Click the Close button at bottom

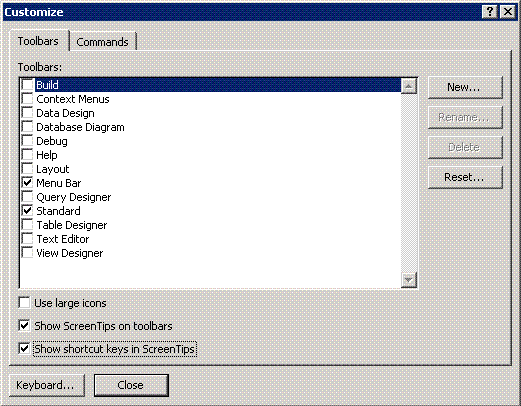click(131, 385)
